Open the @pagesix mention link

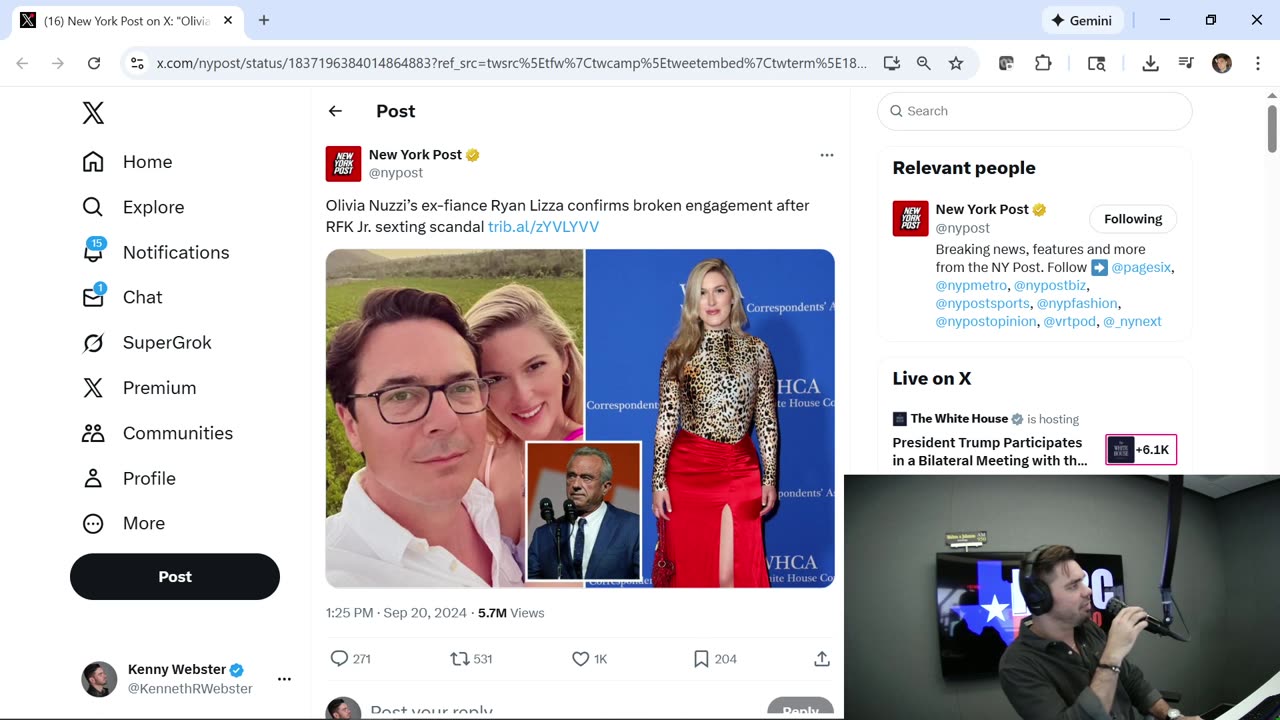coord(1141,268)
